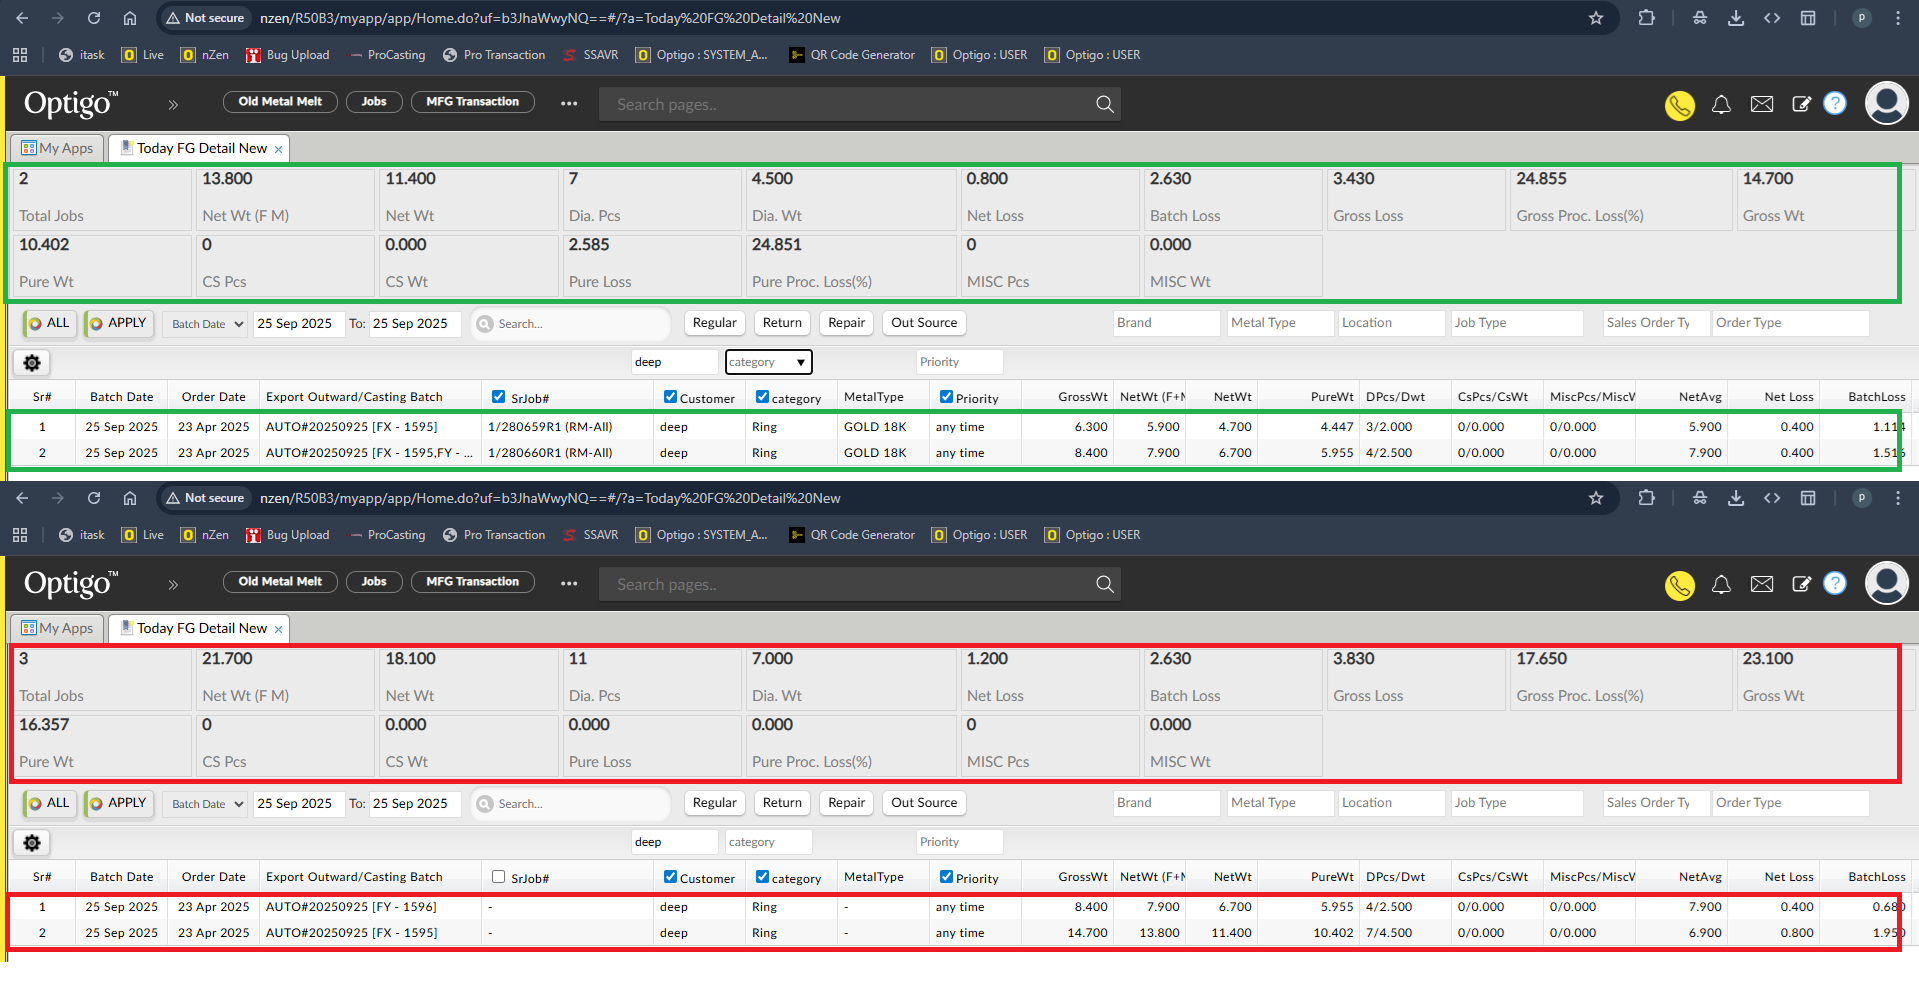Viewport: 1919px width, 1000px height.
Task: Open the category filter dropdown with arrow
Action: pyautogui.click(x=768, y=362)
